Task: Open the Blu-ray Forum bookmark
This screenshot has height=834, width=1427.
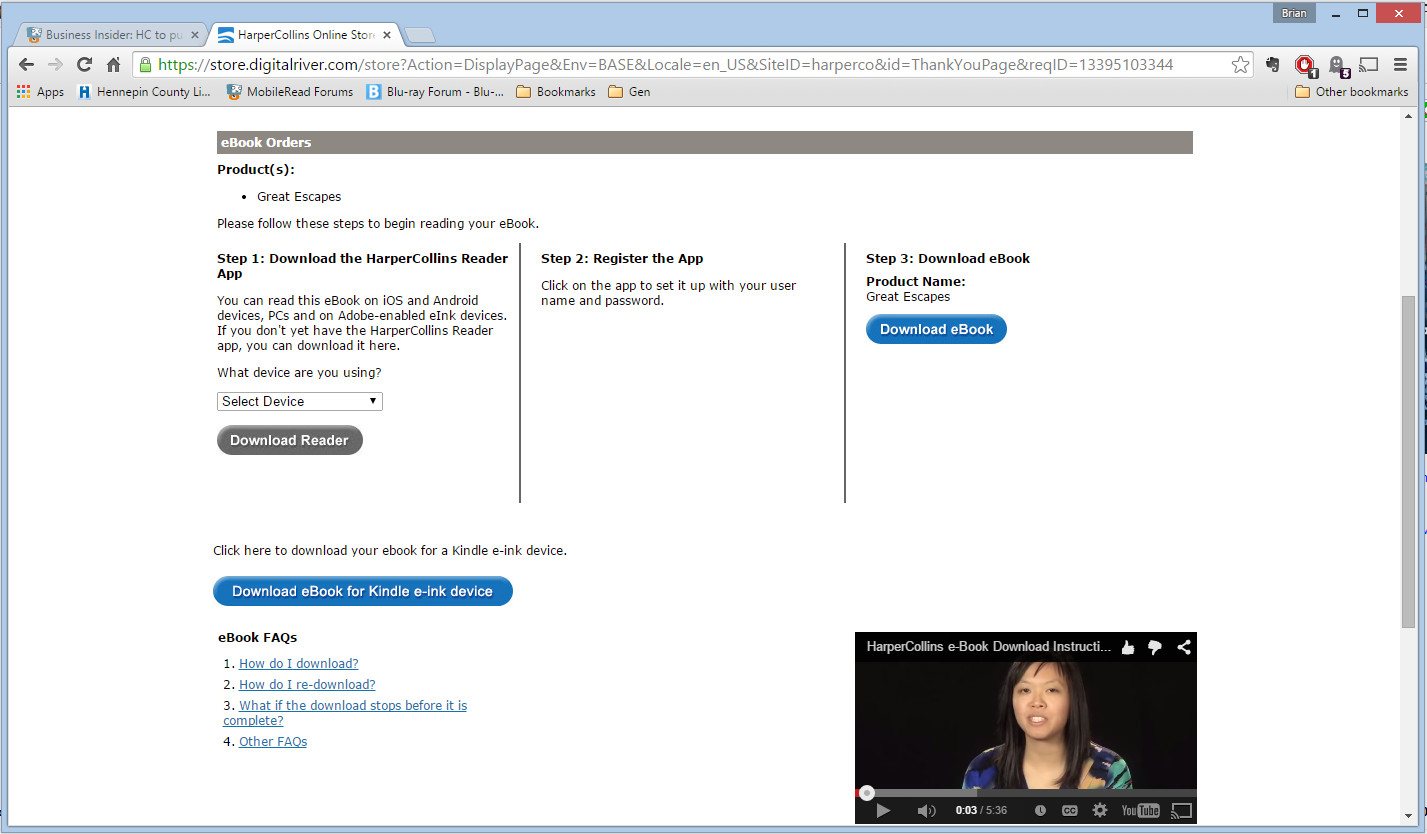Action: (435, 92)
